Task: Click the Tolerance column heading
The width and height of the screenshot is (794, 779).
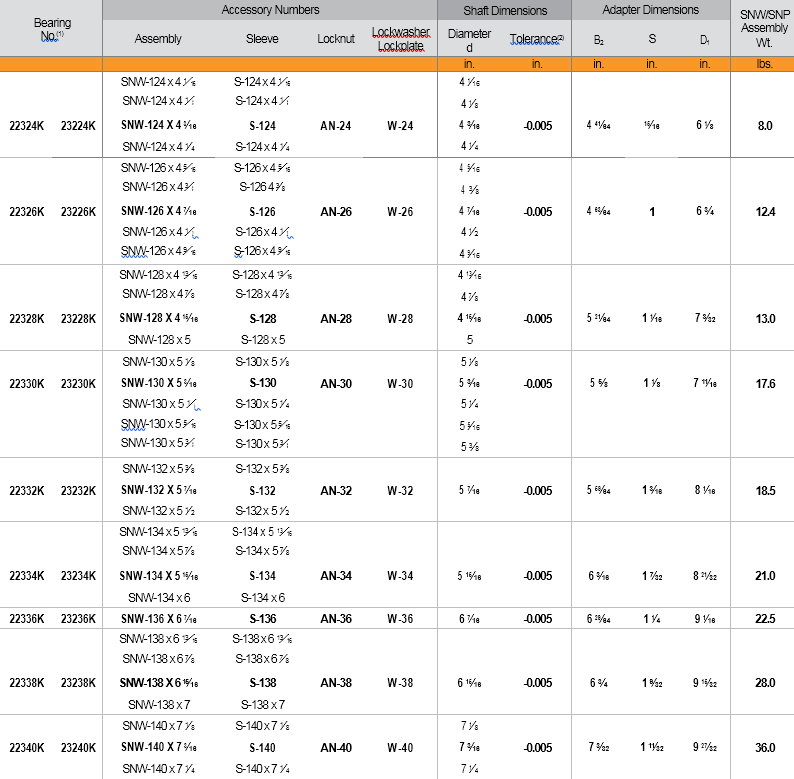Action: (537, 39)
